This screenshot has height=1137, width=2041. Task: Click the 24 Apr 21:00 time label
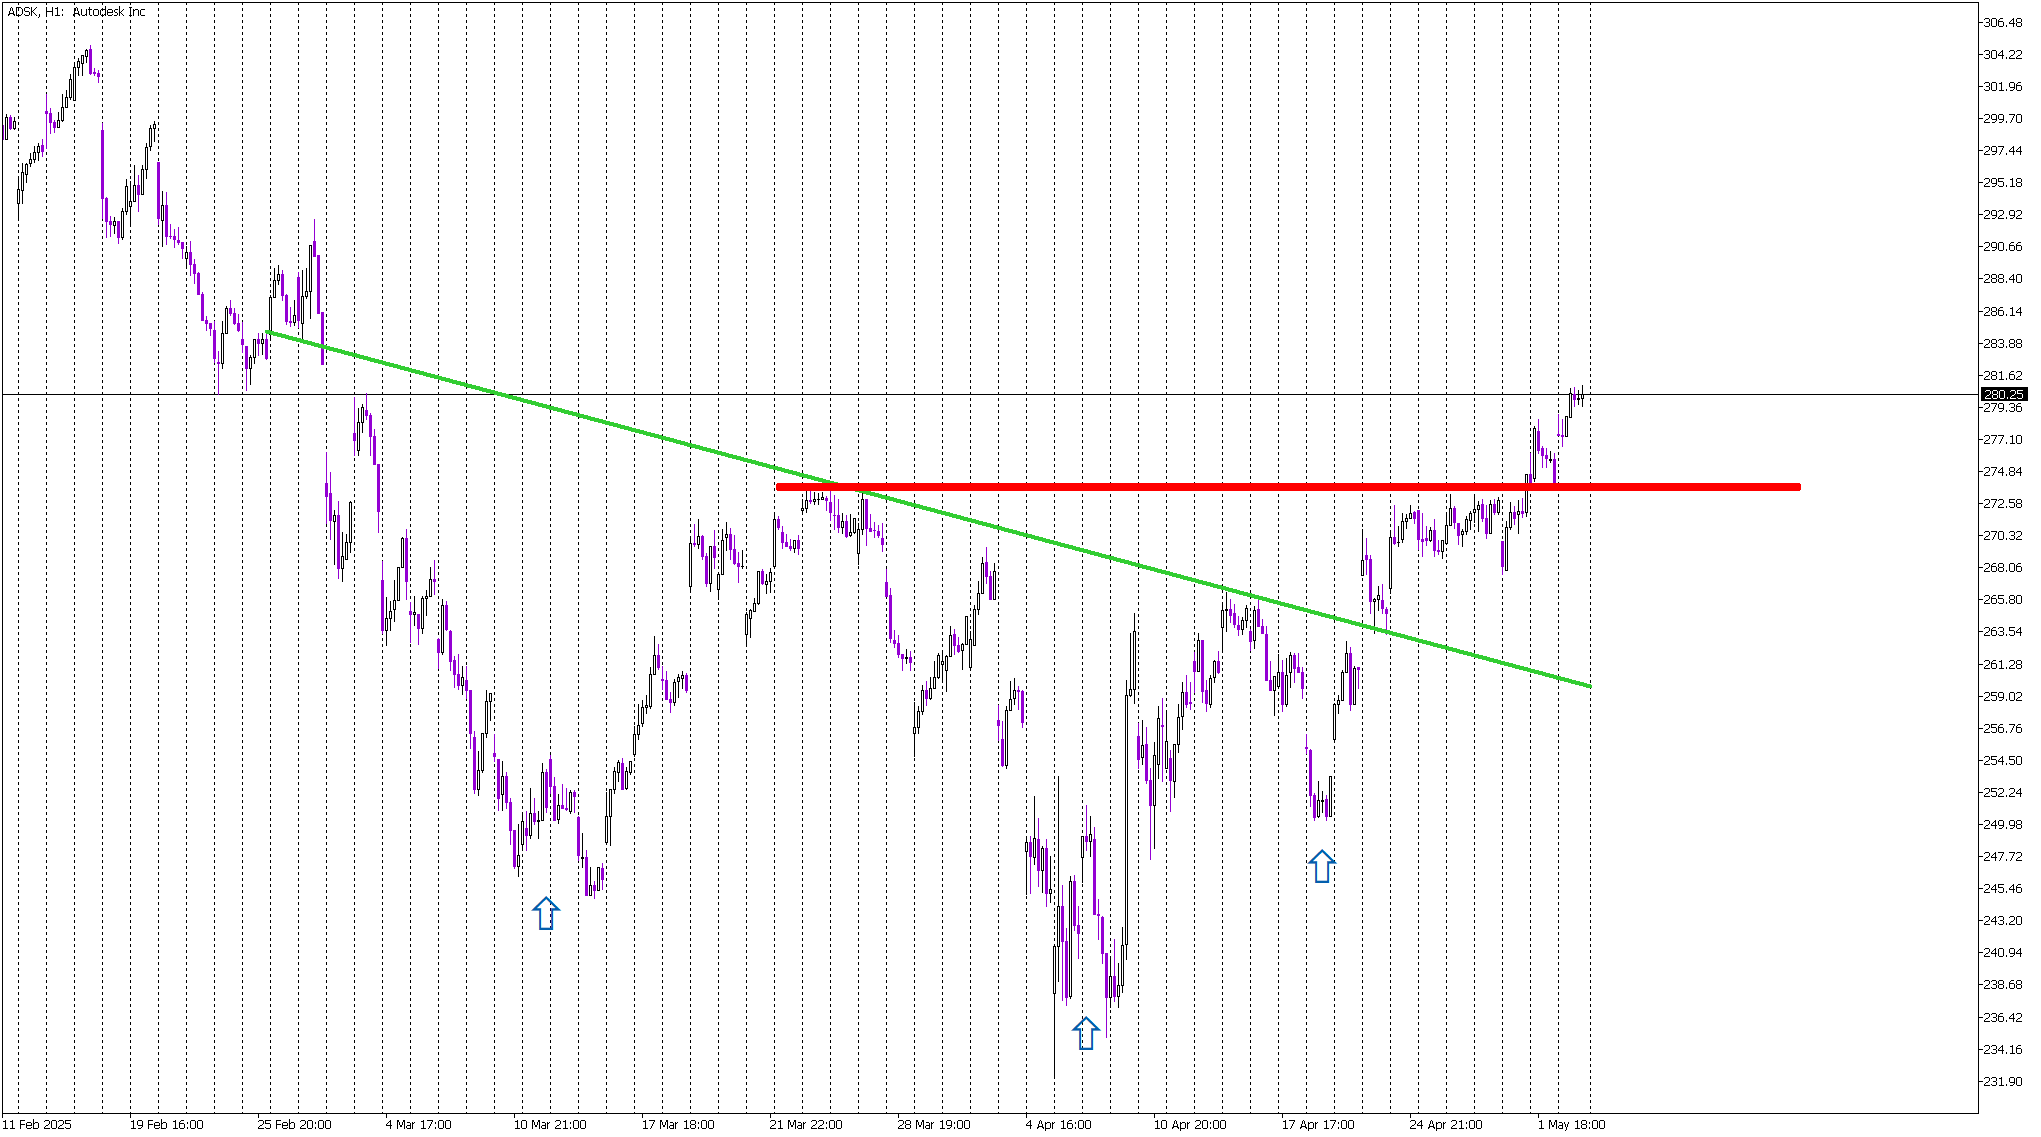point(1446,1125)
